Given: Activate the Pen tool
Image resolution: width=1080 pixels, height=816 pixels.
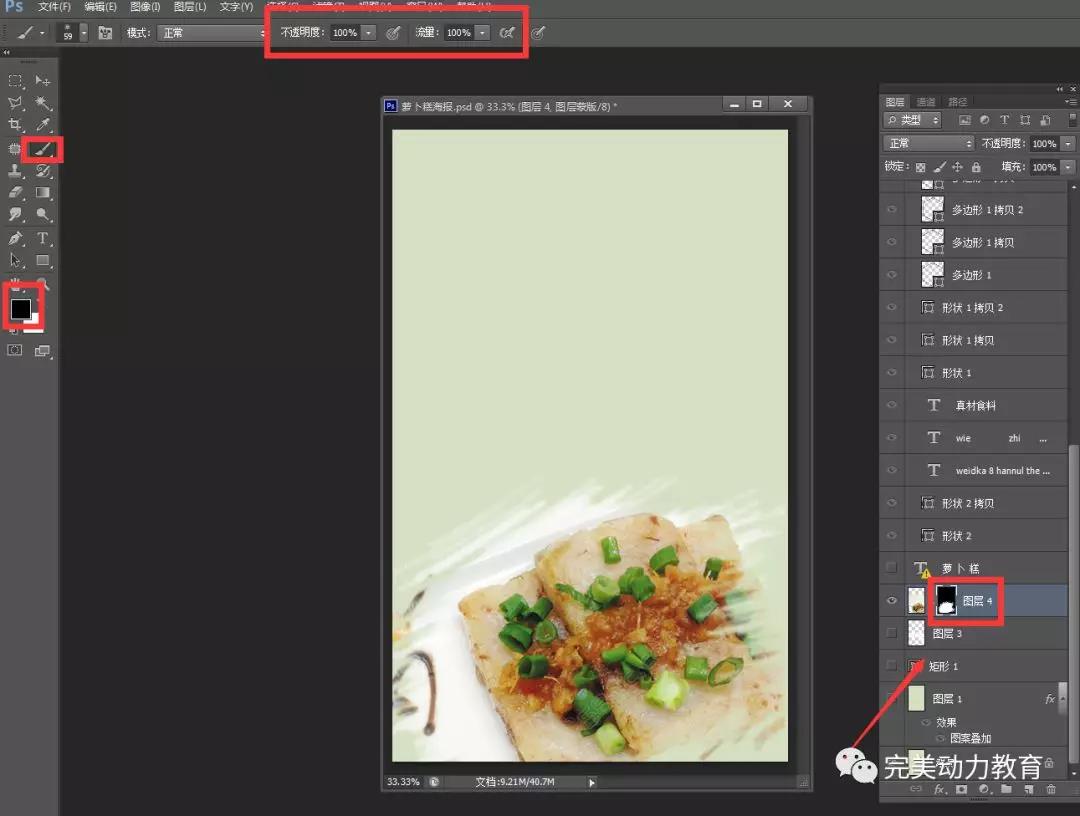Looking at the screenshot, I should 16,238.
